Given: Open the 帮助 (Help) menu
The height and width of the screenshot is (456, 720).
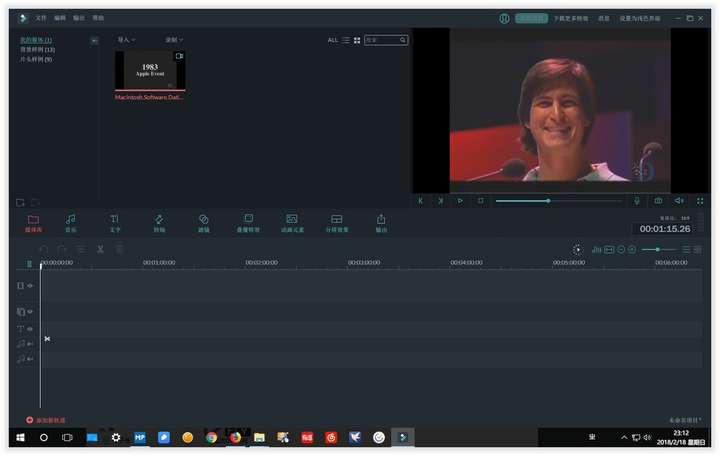Looking at the screenshot, I should 98,18.
